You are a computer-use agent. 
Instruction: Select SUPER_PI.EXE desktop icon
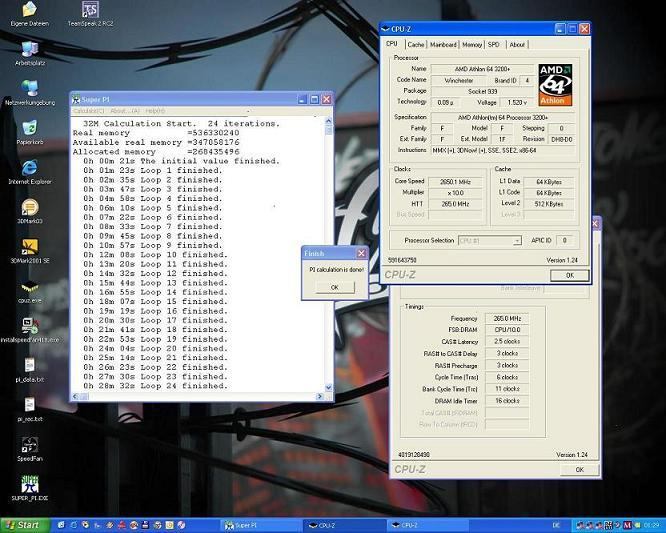pos(29,488)
